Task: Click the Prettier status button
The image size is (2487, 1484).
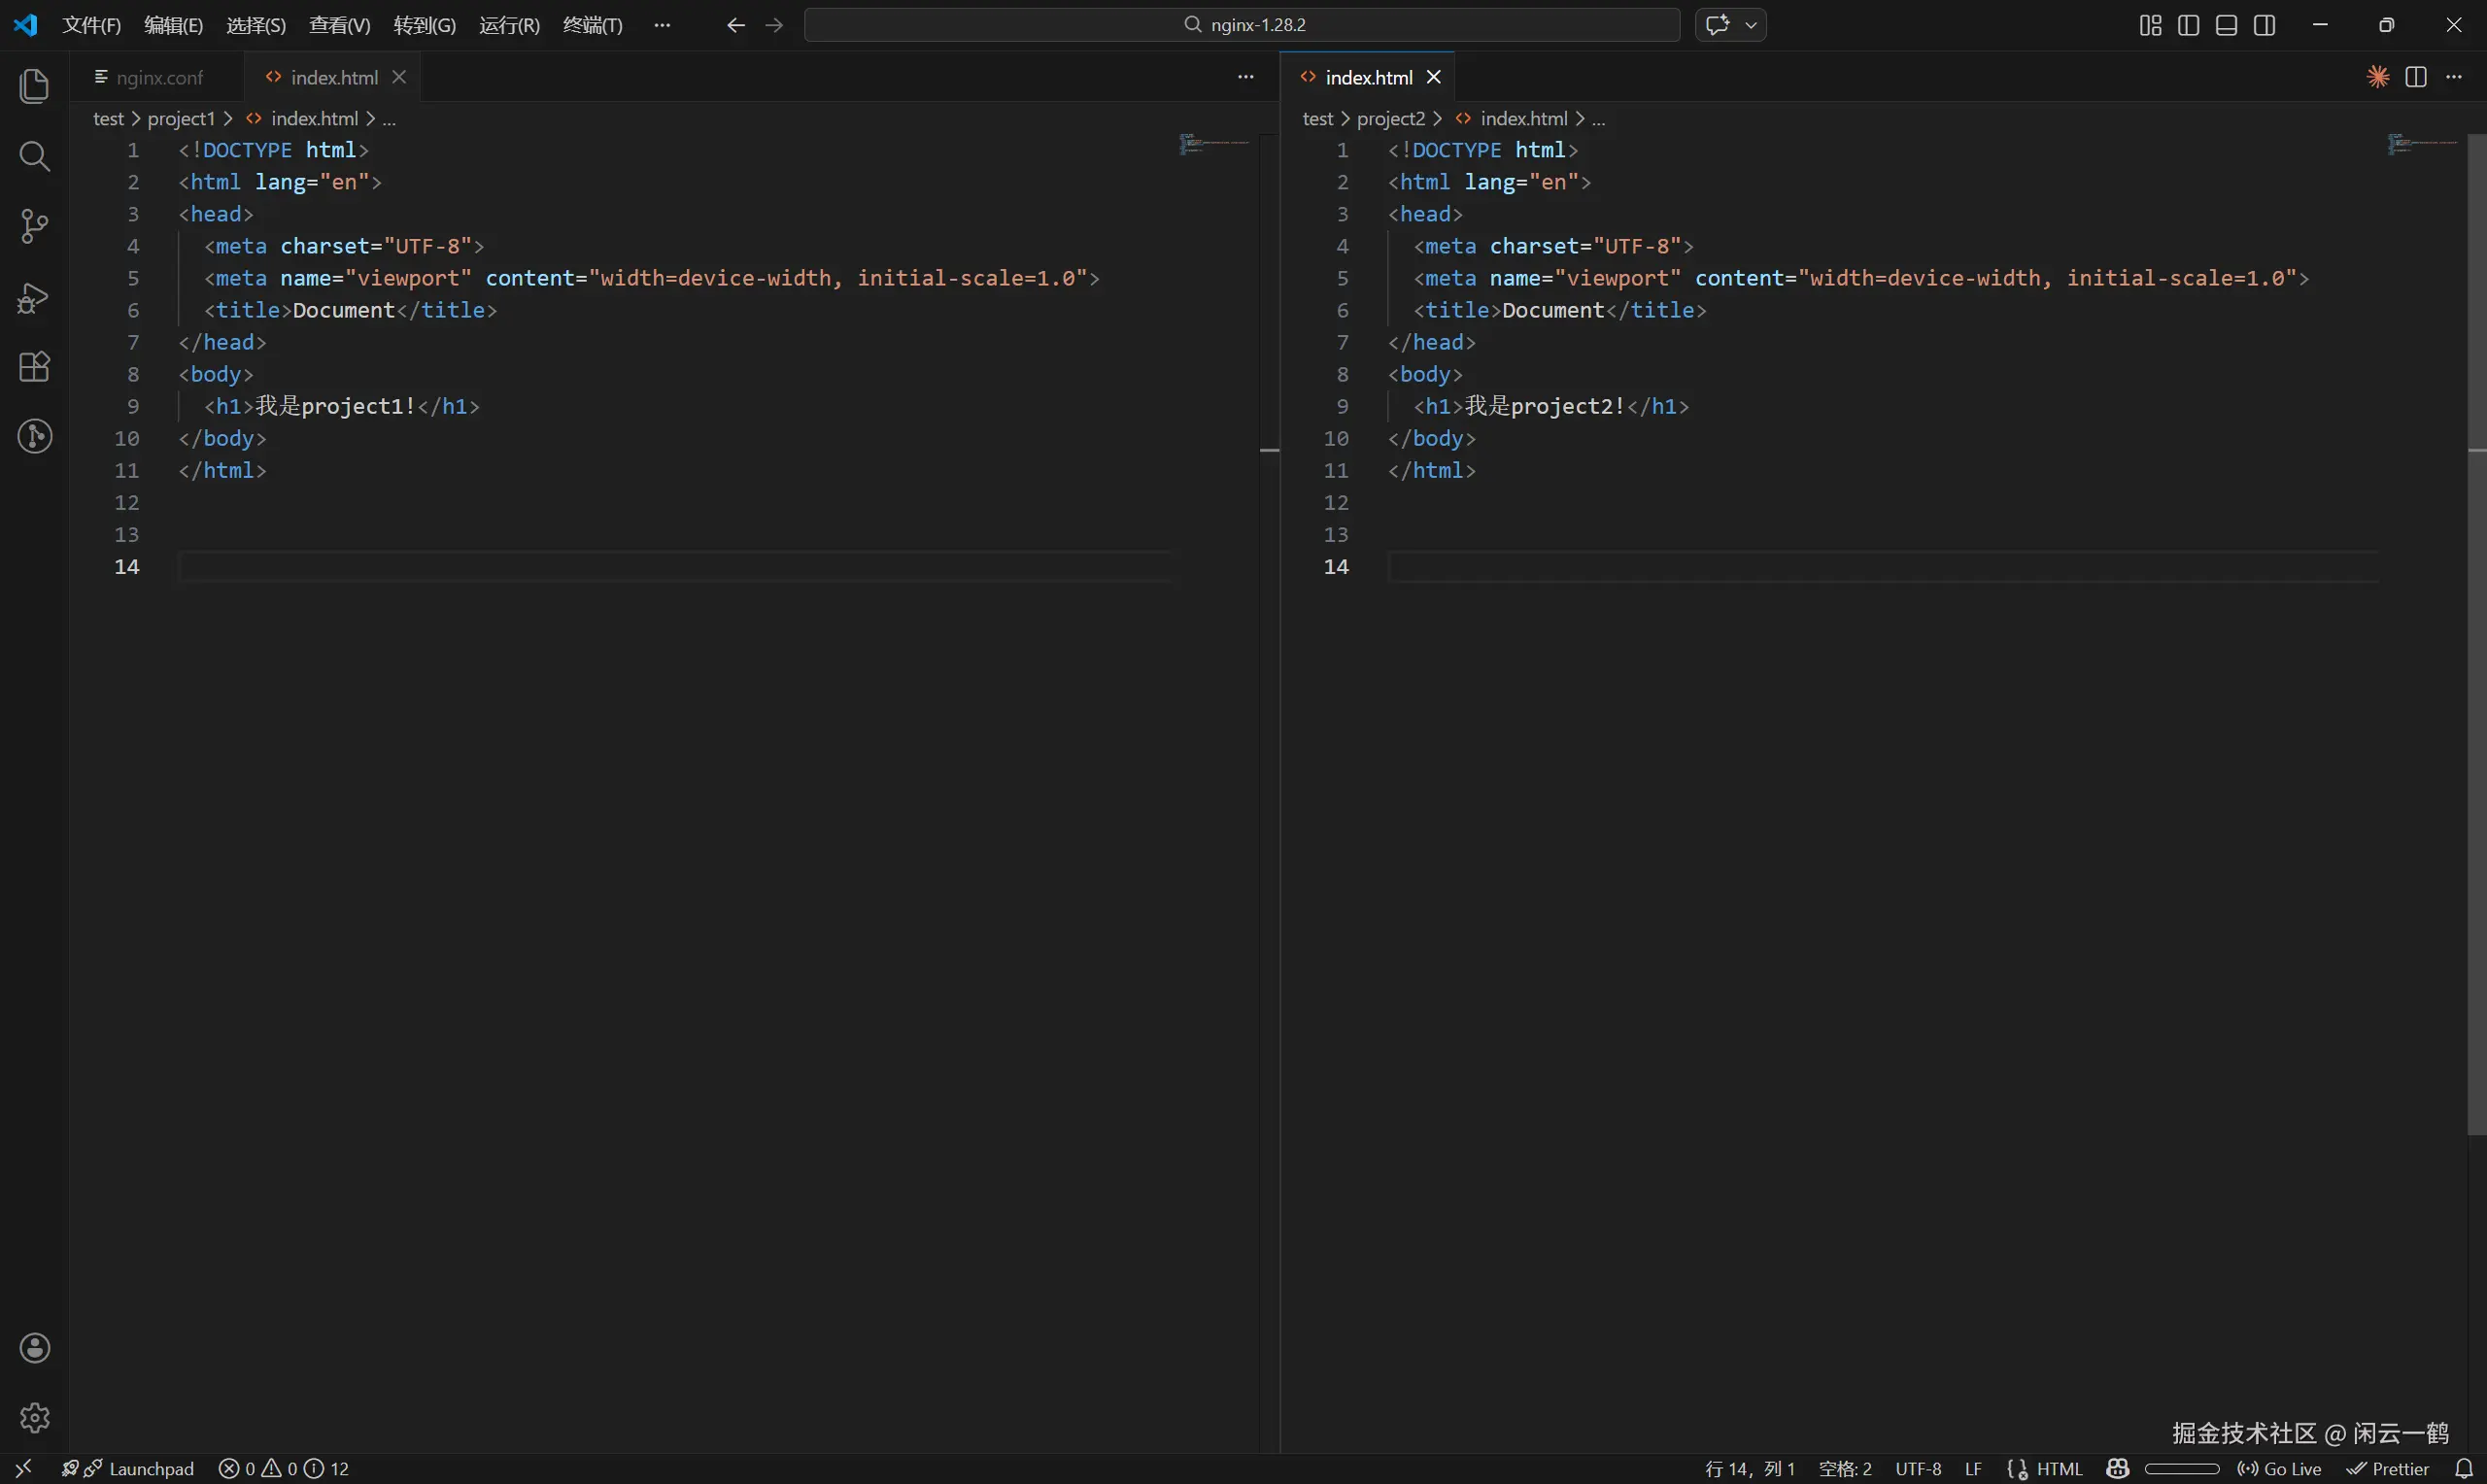Action: 2388,1468
